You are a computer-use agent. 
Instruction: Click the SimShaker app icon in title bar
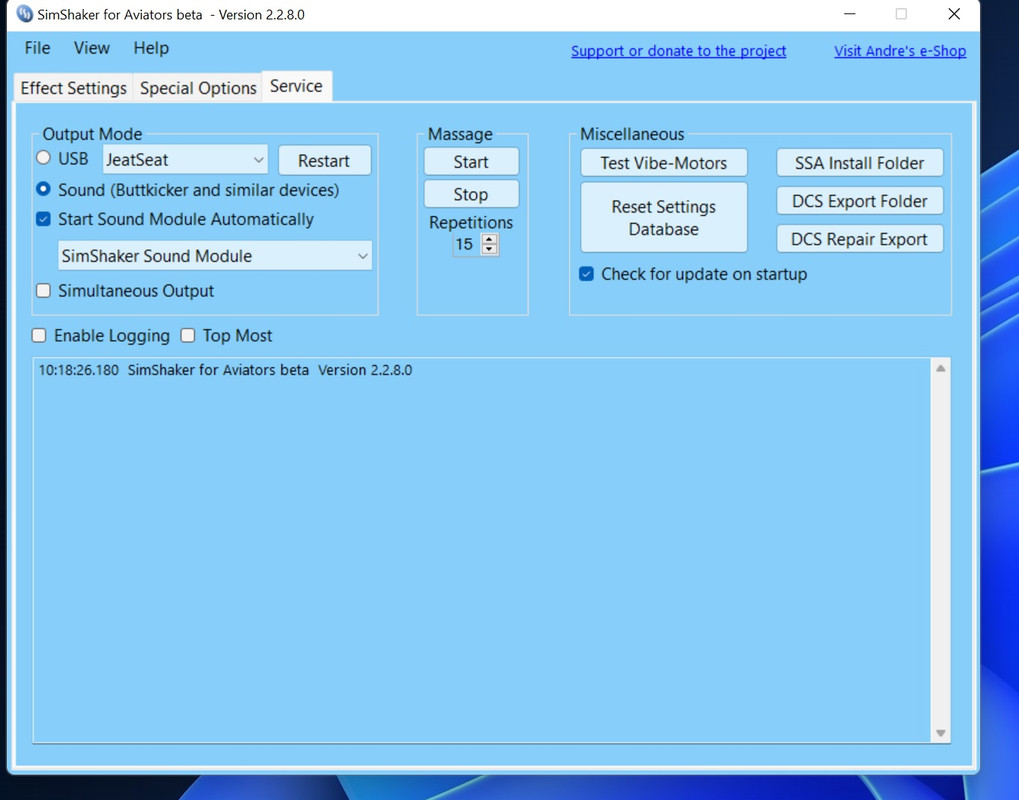[24, 14]
